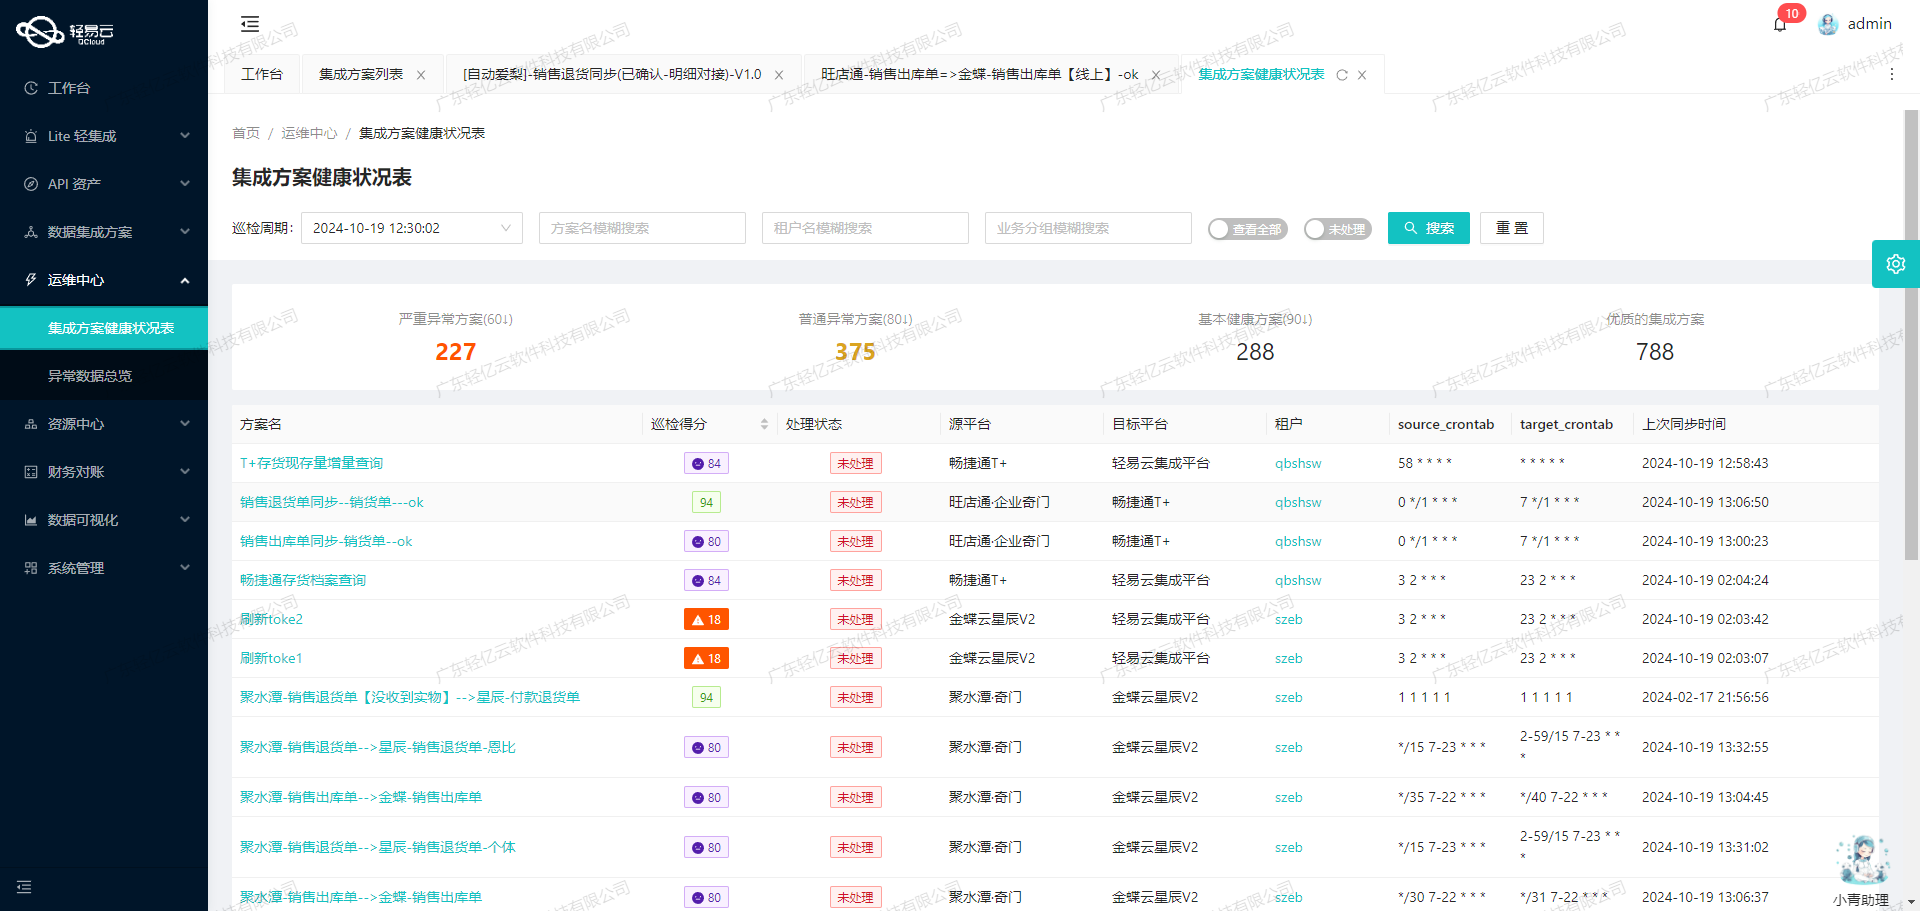Open the T+存货现存量增量查询 link
This screenshot has height=911, width=1920.
(x=311, y=463)
